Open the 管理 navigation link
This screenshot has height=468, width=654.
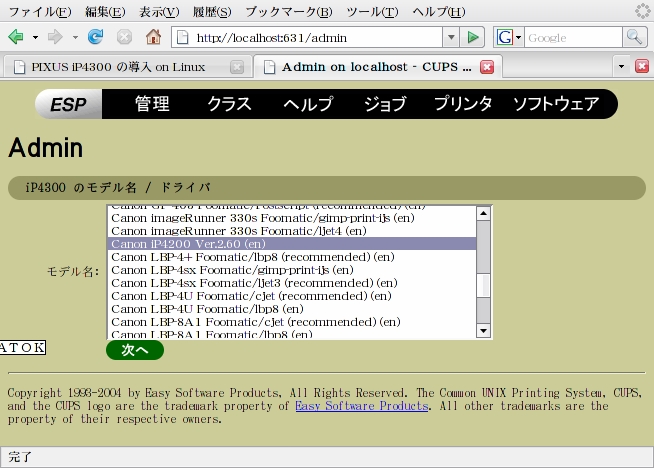[152, 104]
